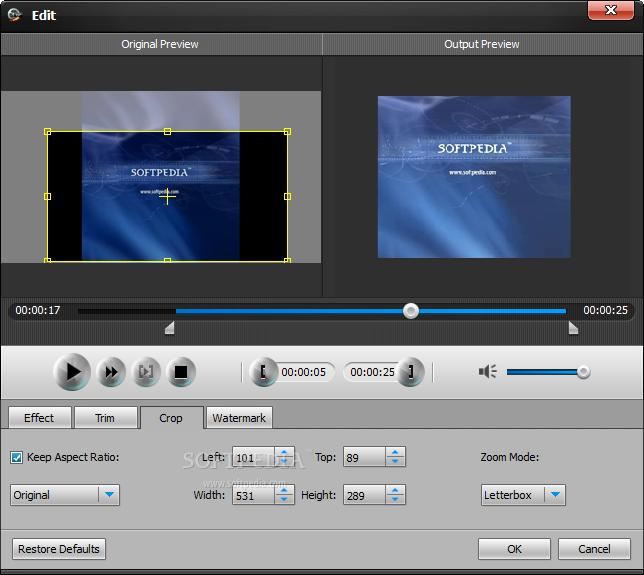Click the Output Preview video image
Image resolution: width=644 pixels, height=575 pixels.
point(474,177)
